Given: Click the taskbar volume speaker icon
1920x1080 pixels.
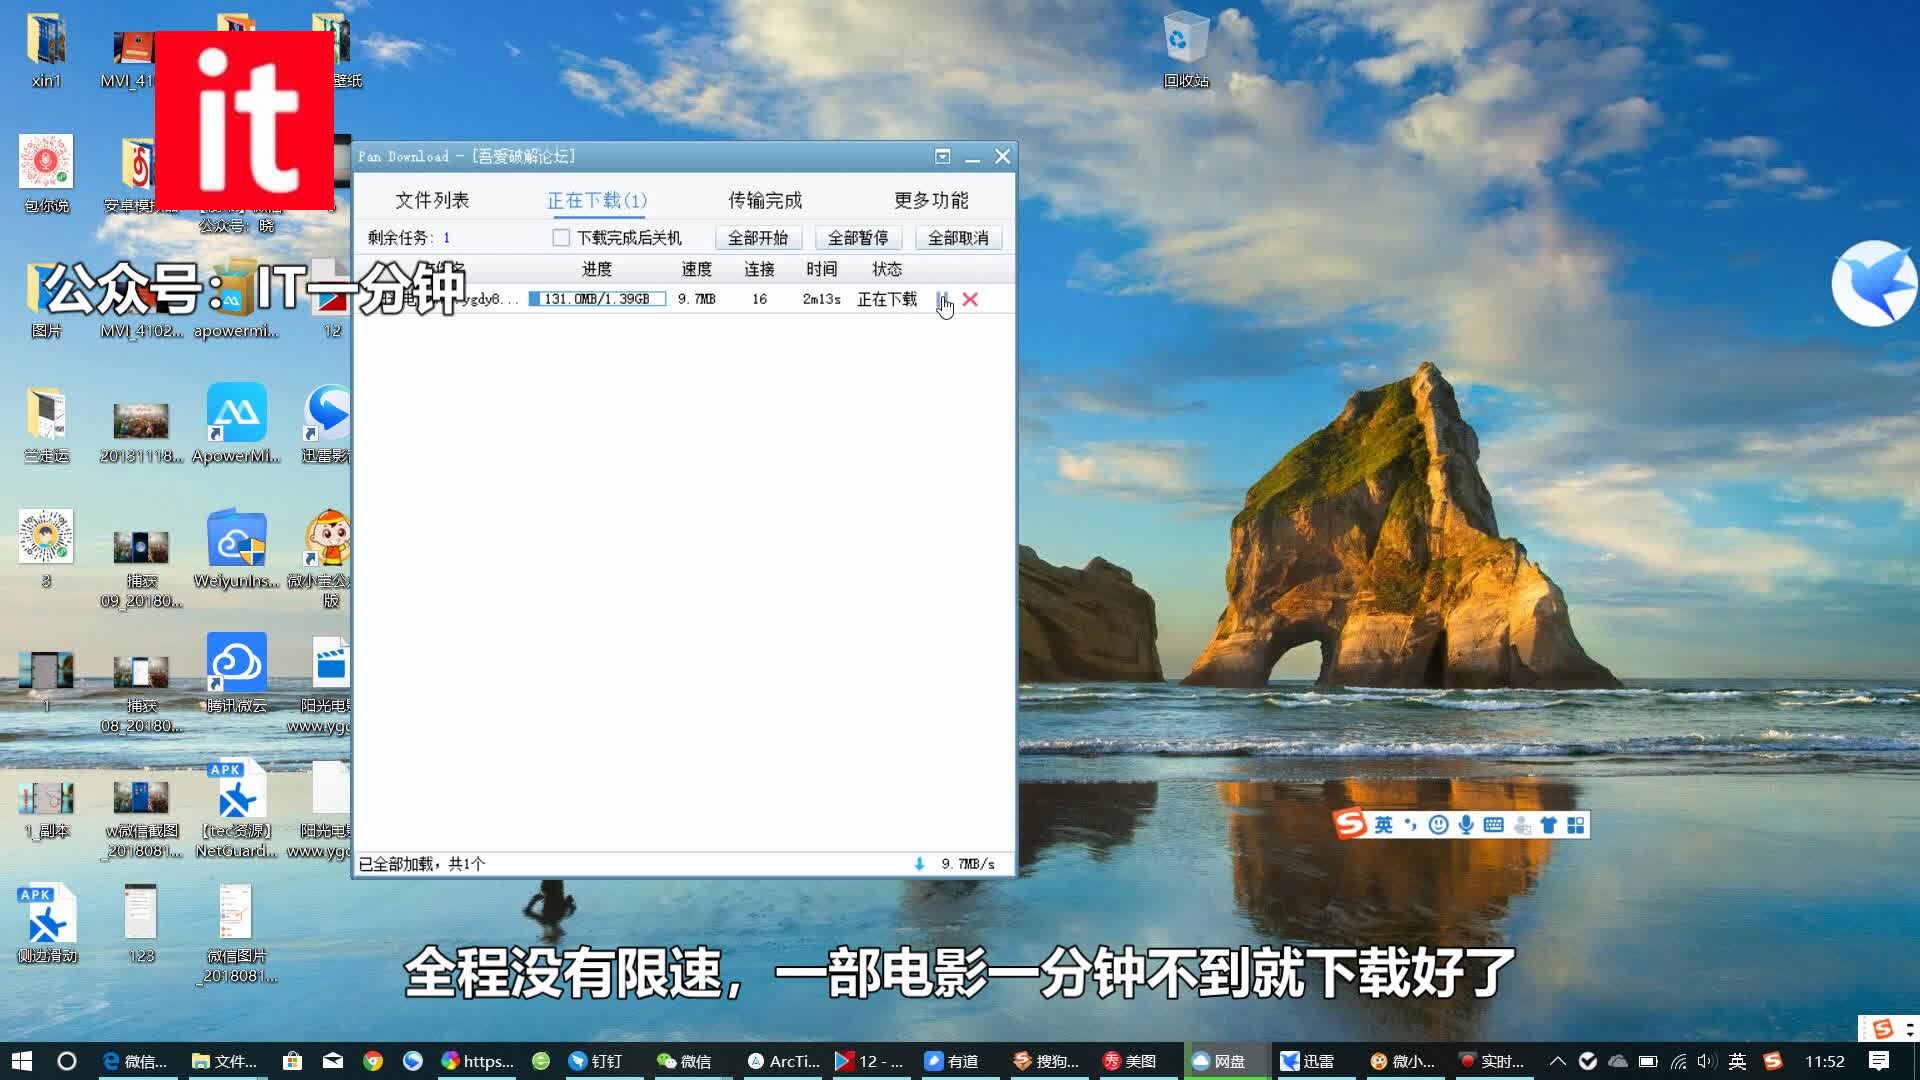Looking at the screenshot, I should 1706,1061.
